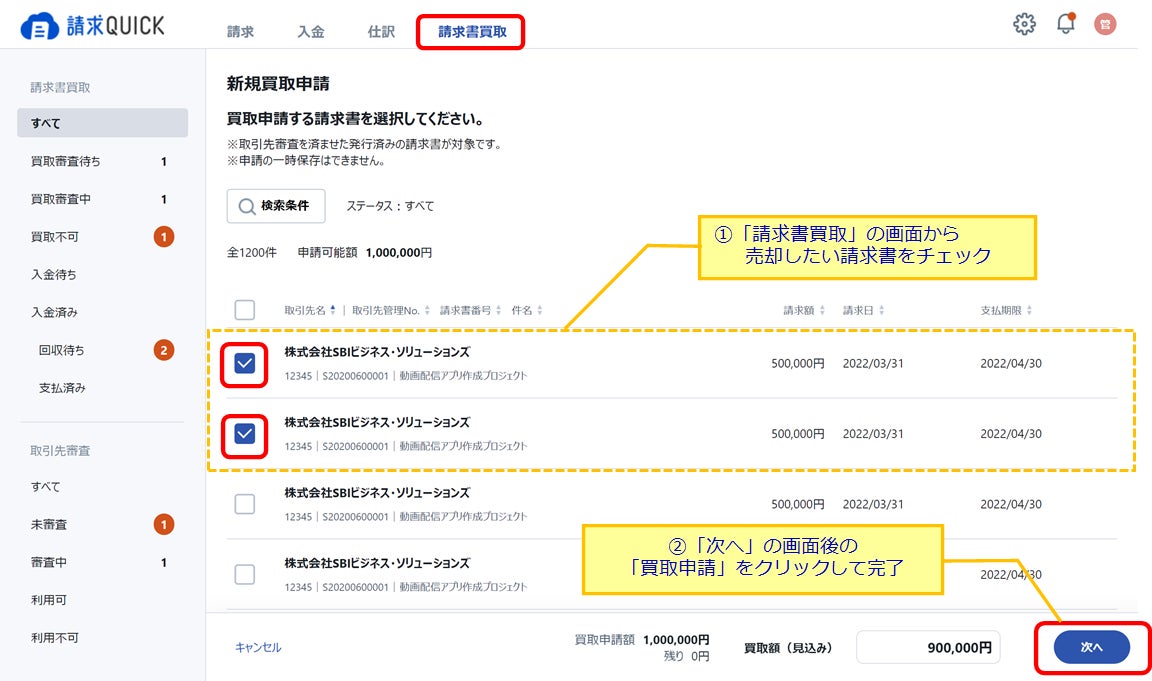This screenshot has width=1152, height=681.
Task: Open the user avatar menu
Action: pos(1105,24)
